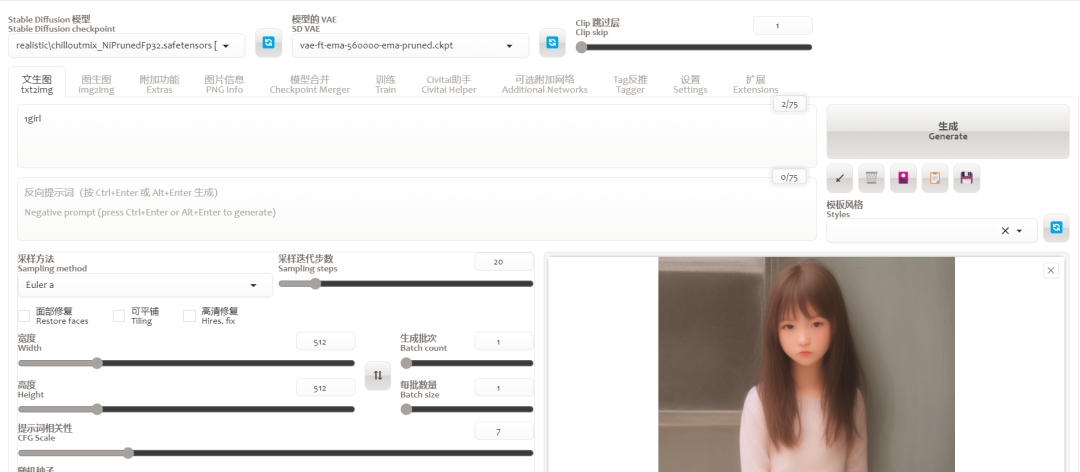The height and width of the screenshot is (472, 1080).
Task: Click the Clip skip number field
Action: pos(782,25)
